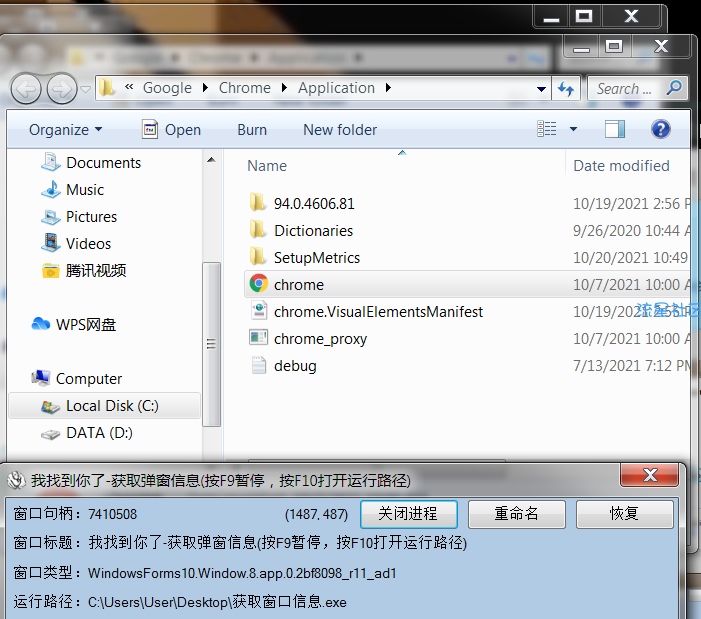Viewport: 701px width, 619px height.
Task: Open Pictures library in navigation pane
Action: pyautogui.click(x=79, y=217)
